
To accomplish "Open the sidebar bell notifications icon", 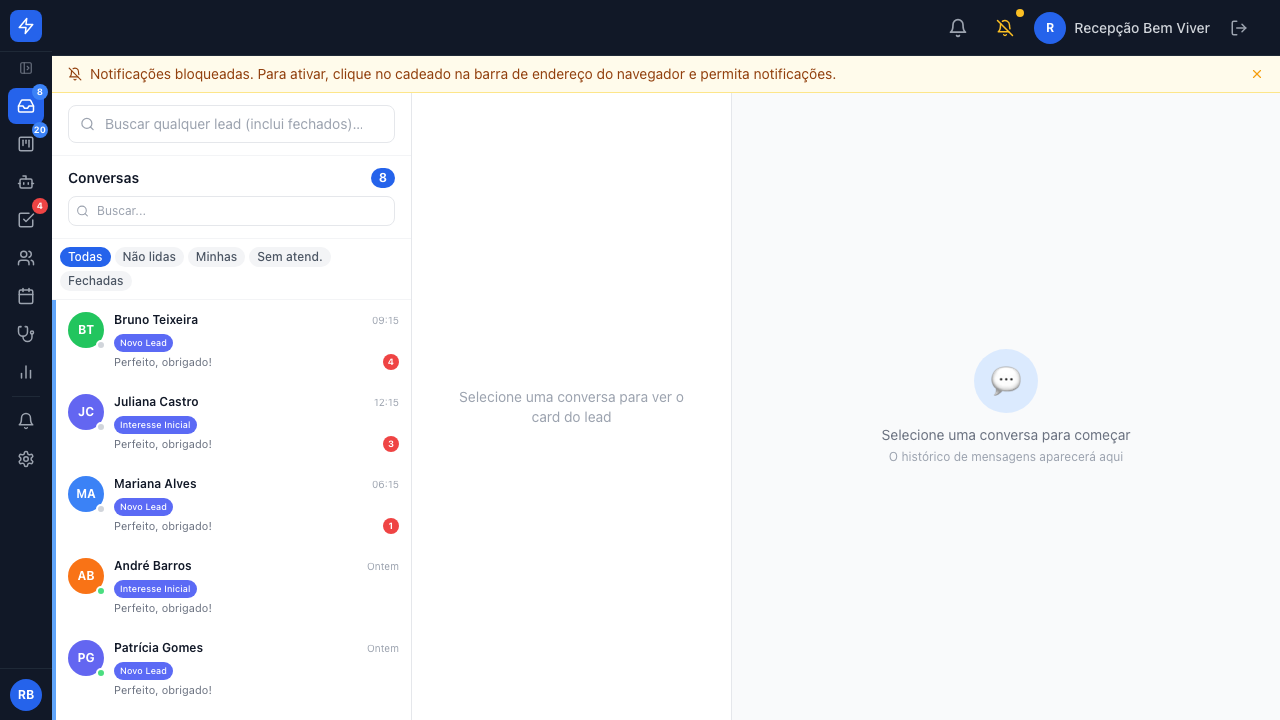I will [26, 421].
